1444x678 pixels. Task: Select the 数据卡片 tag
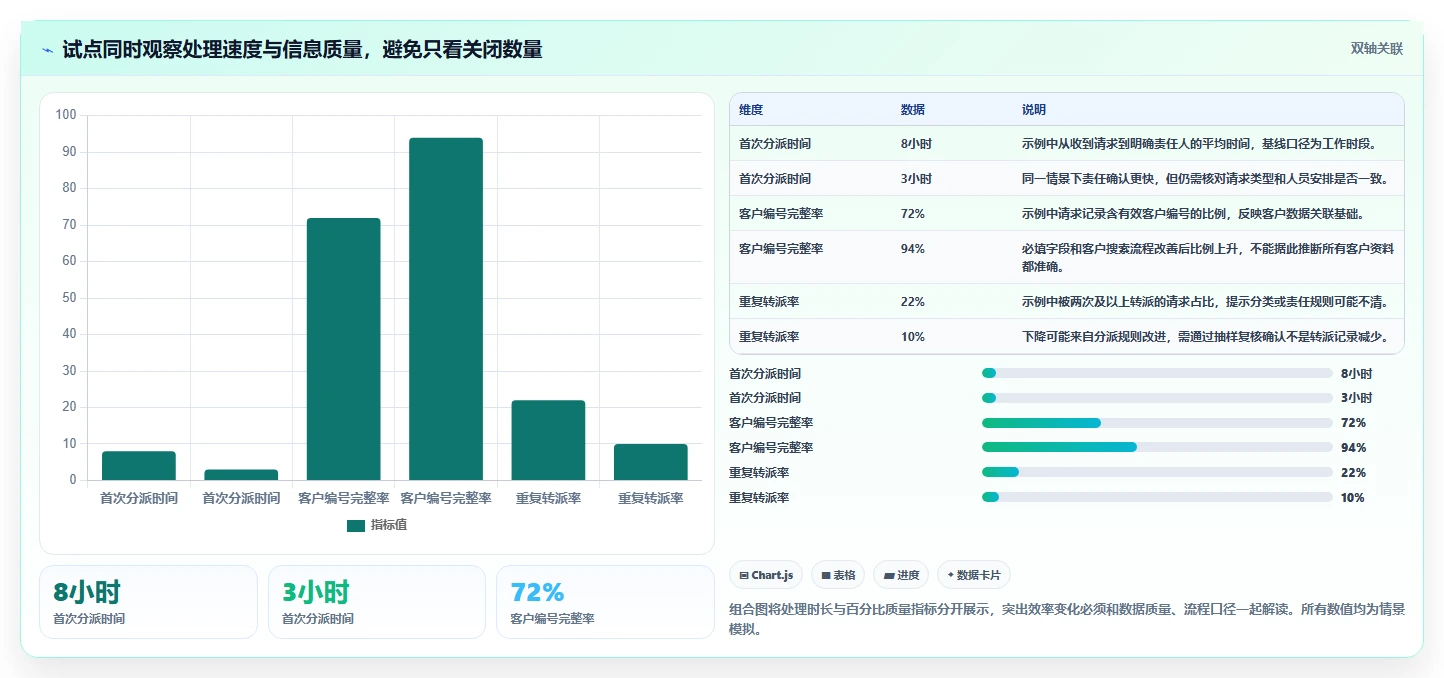[x=974, y=575]
